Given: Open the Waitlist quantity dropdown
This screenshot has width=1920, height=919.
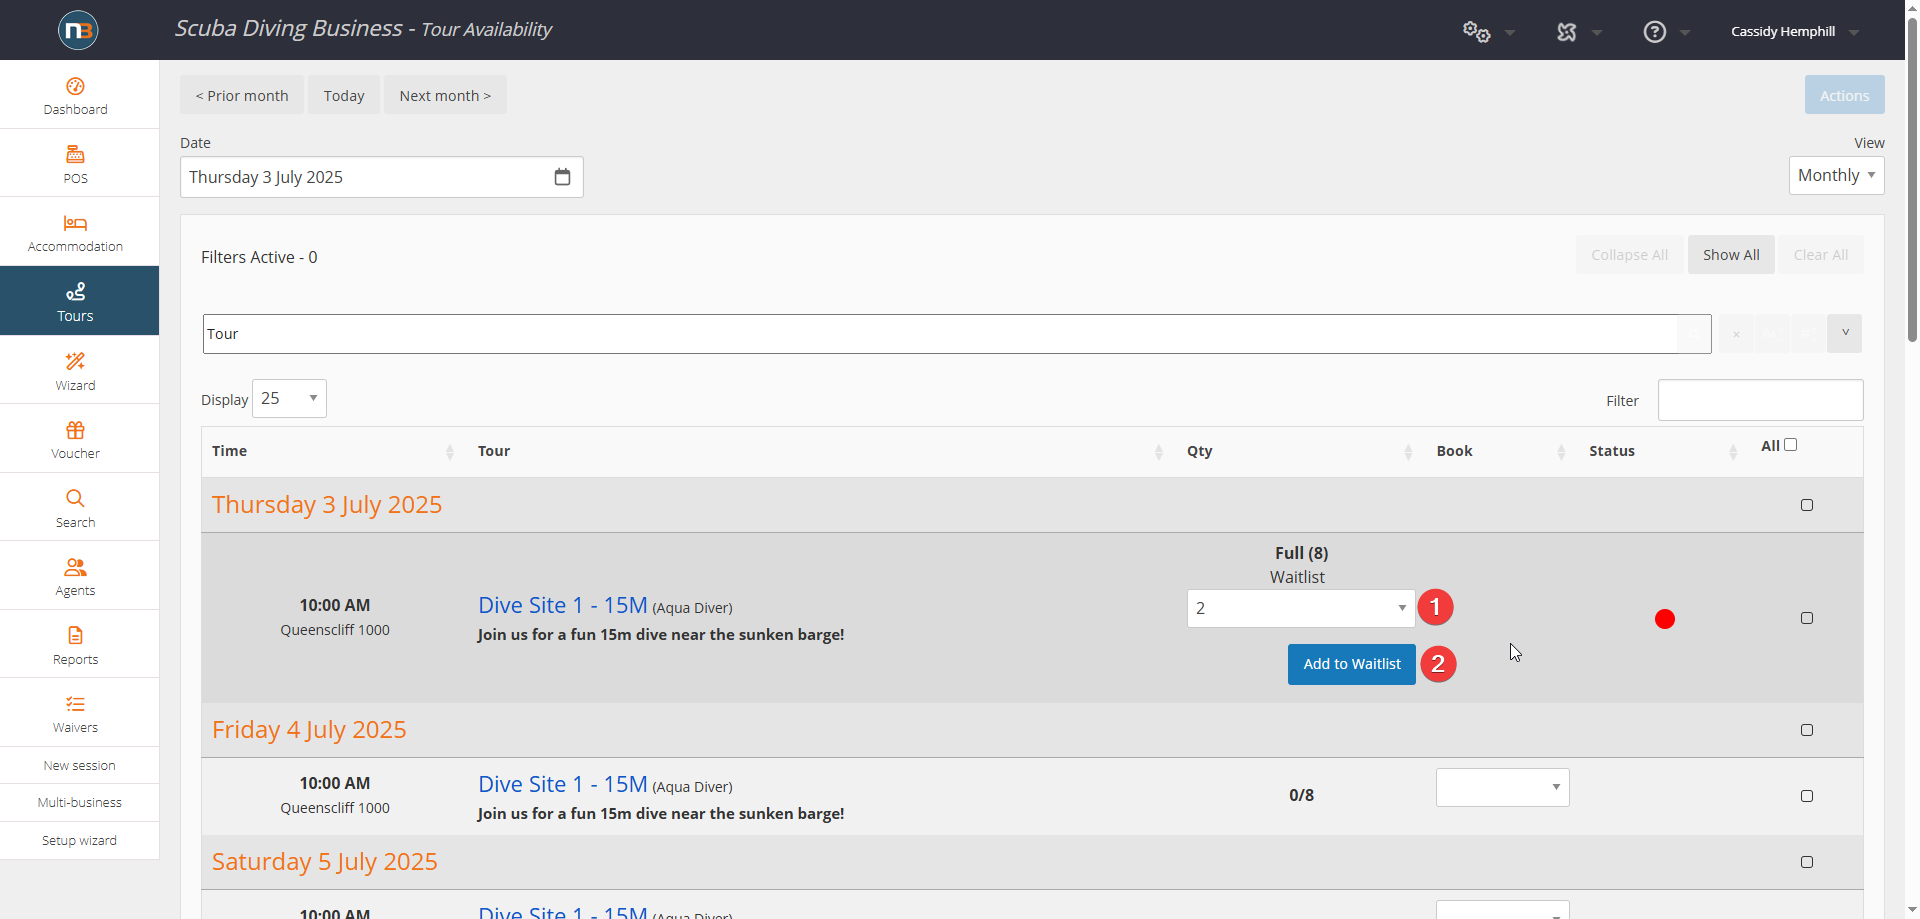Looking at the screenshot, I should [1300, 608].
